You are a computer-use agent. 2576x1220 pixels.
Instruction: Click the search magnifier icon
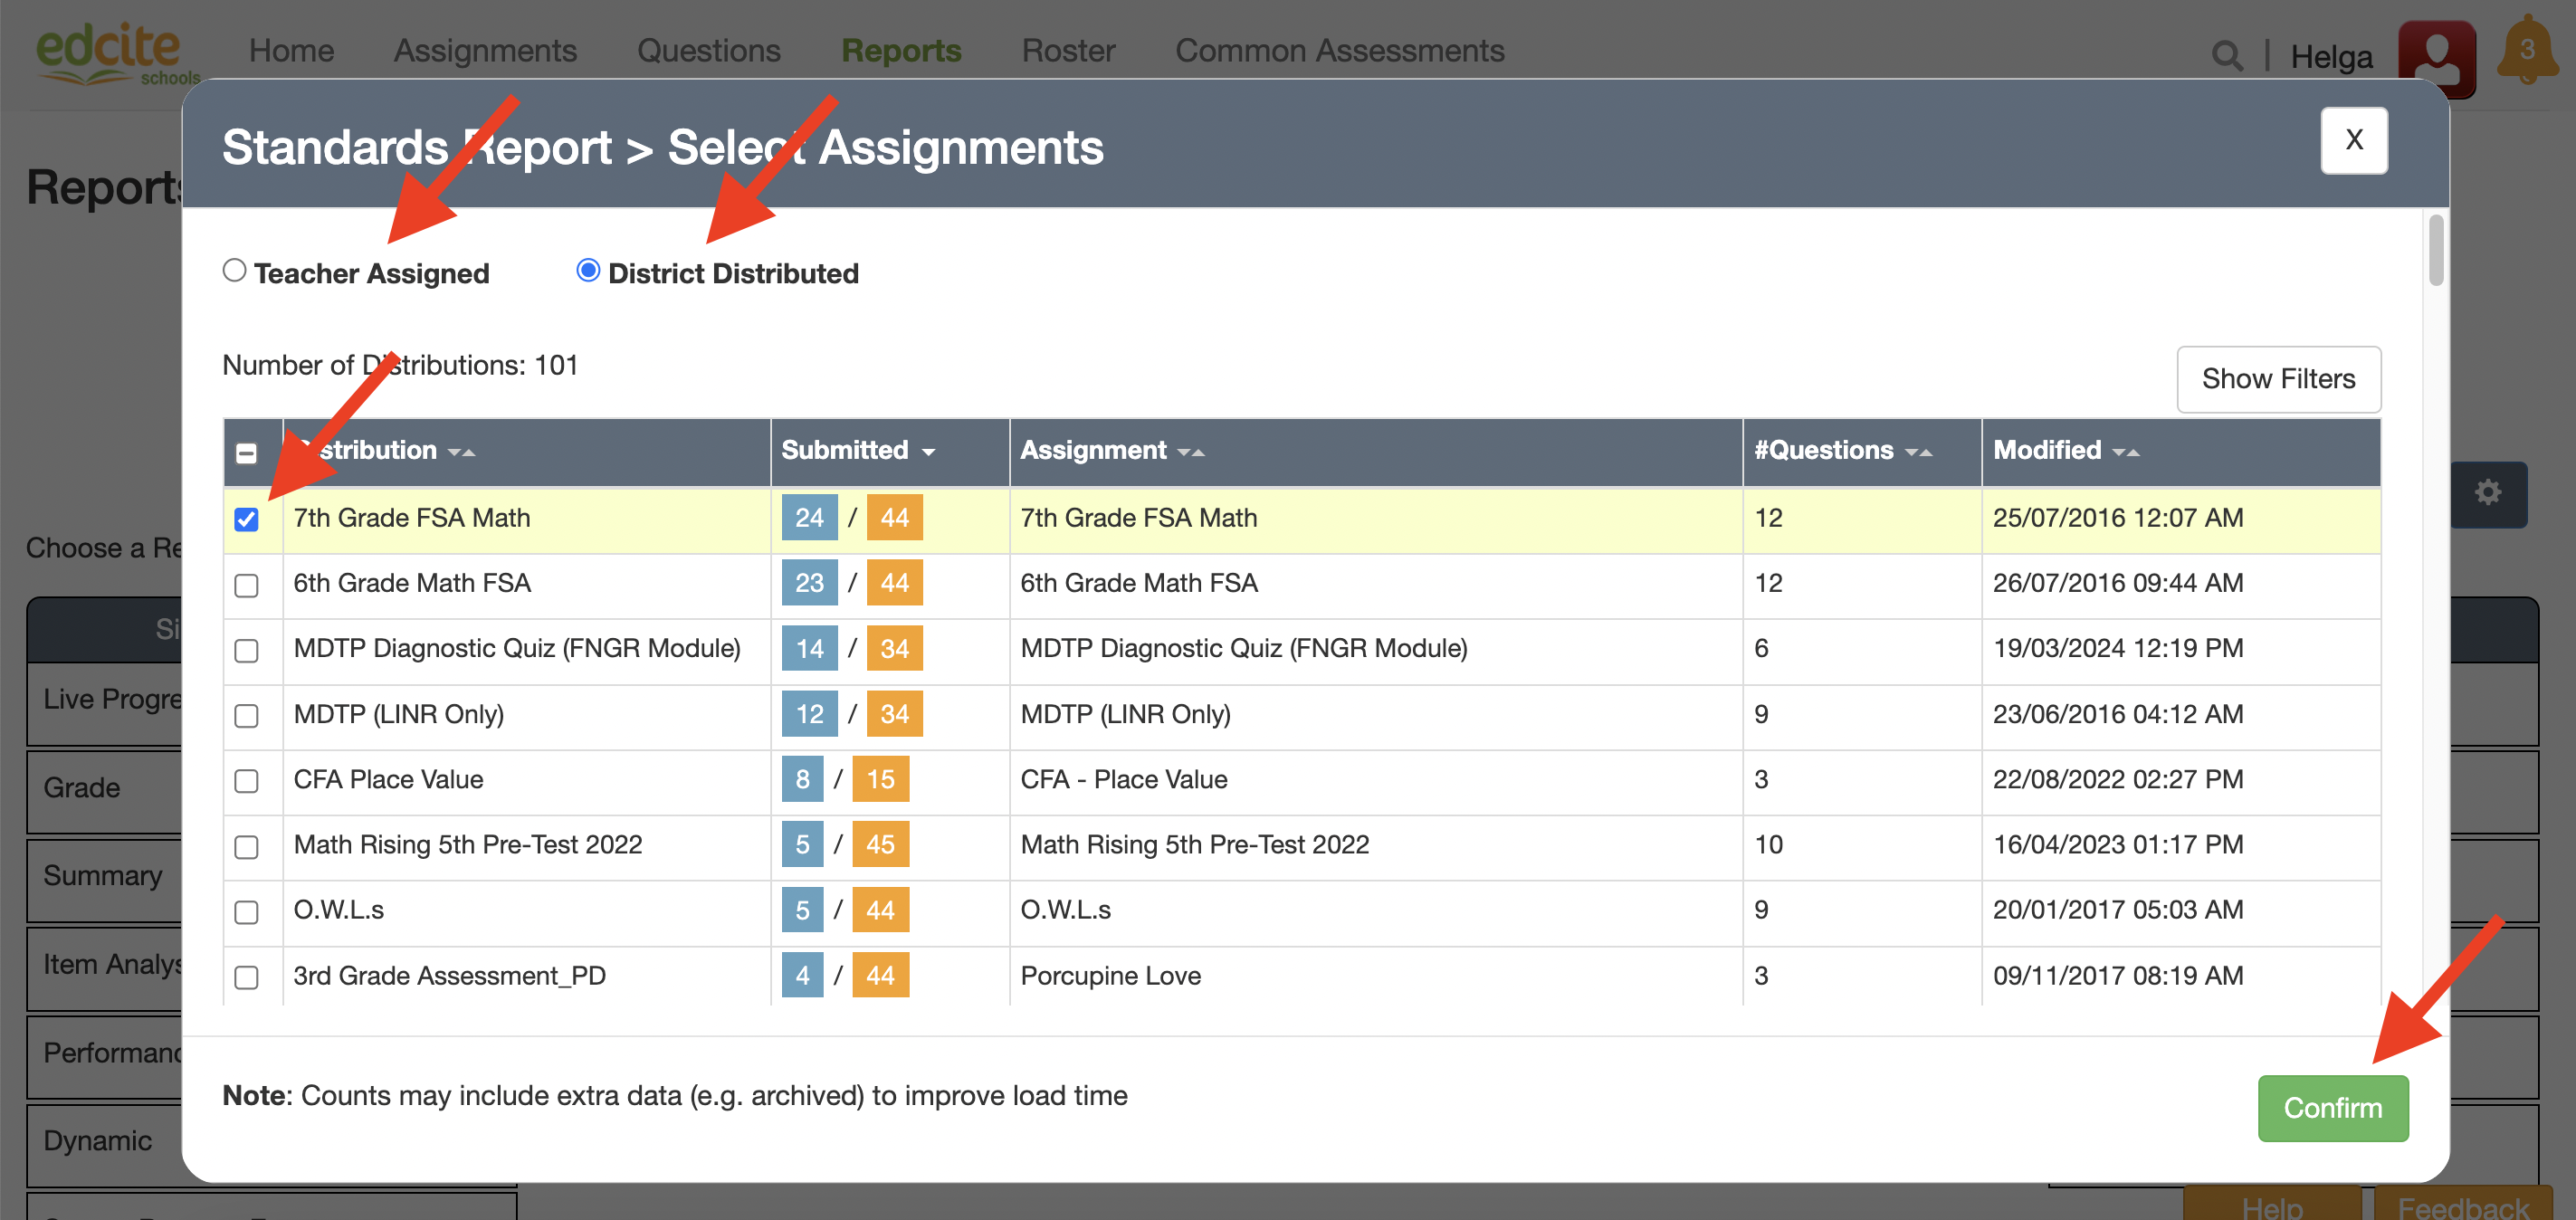click(x=2225, y=55)
